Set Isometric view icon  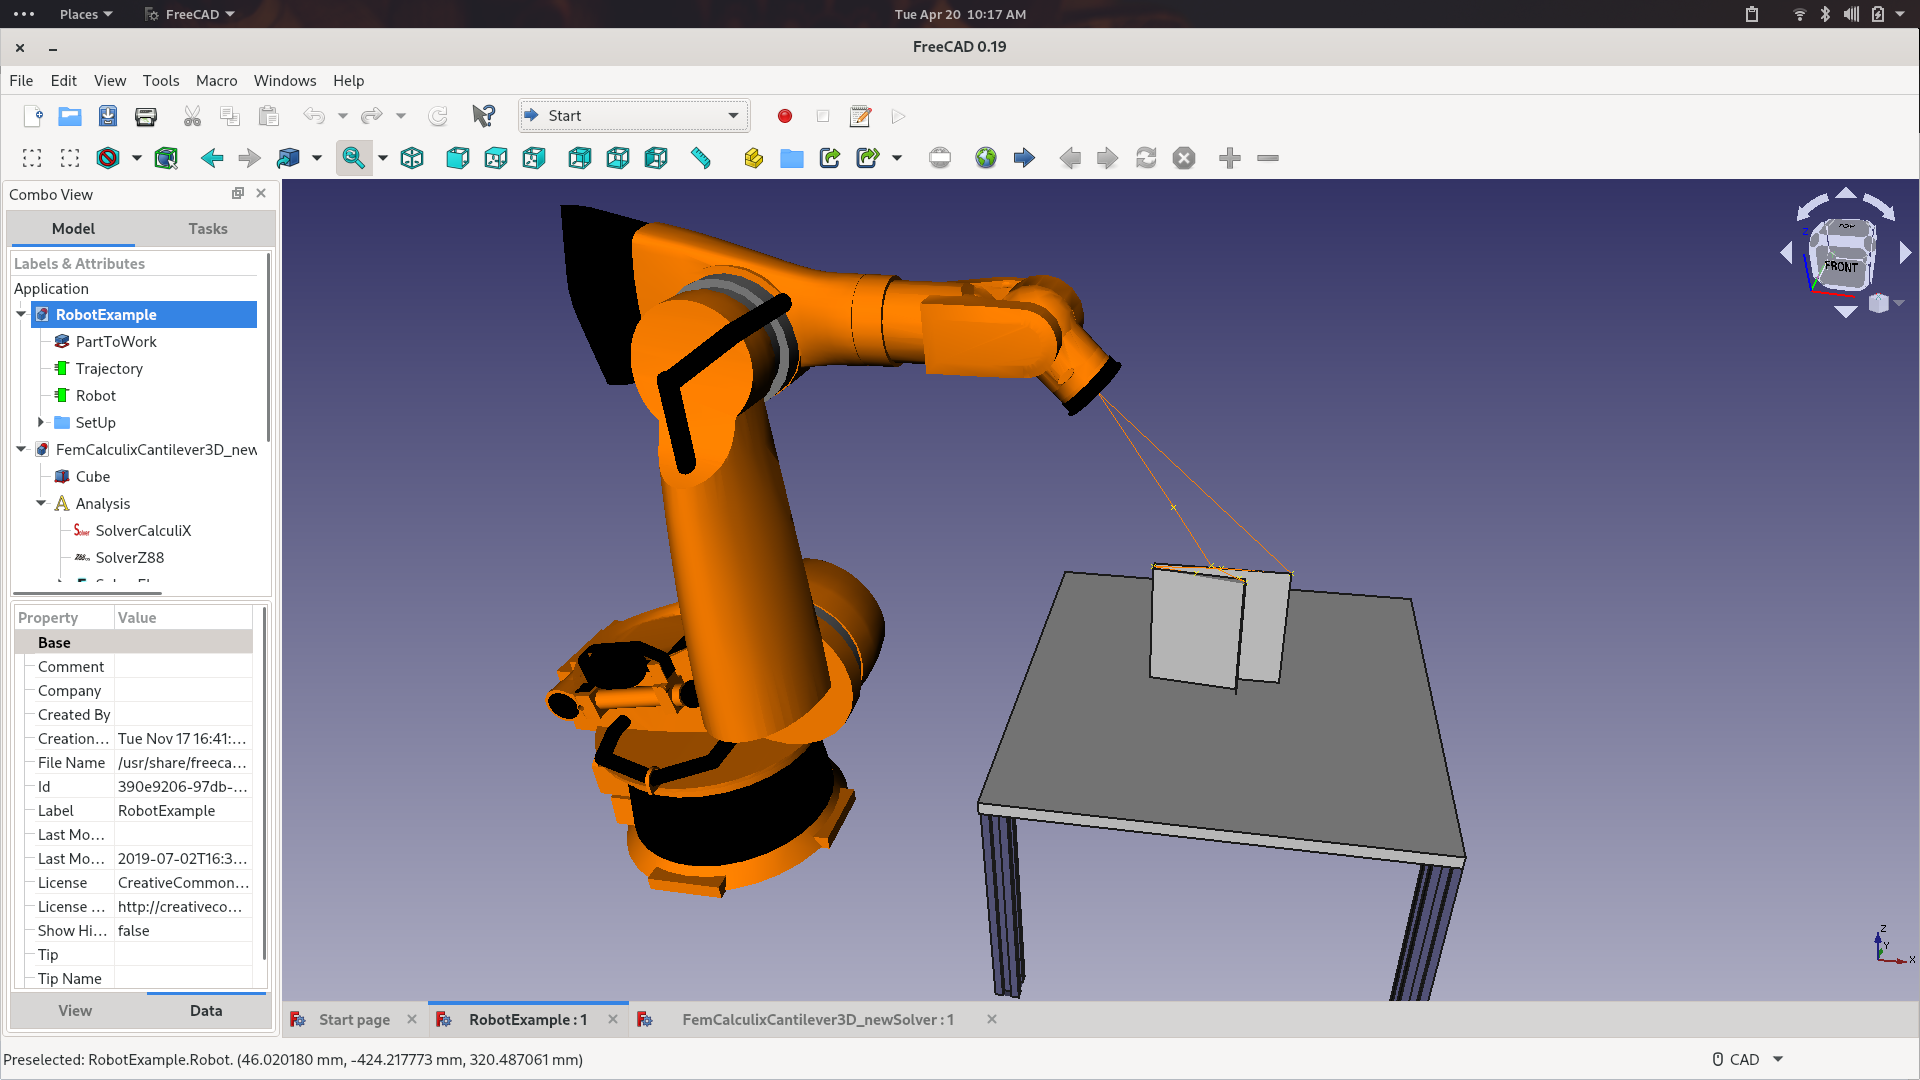tap(412, 158)
